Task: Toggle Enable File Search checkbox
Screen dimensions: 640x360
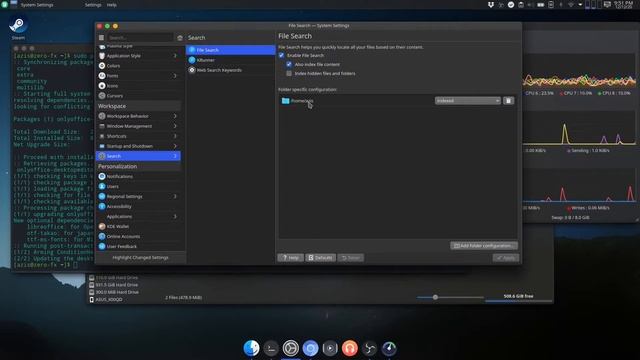Action: pyautogui.click(x=281, y=55)
